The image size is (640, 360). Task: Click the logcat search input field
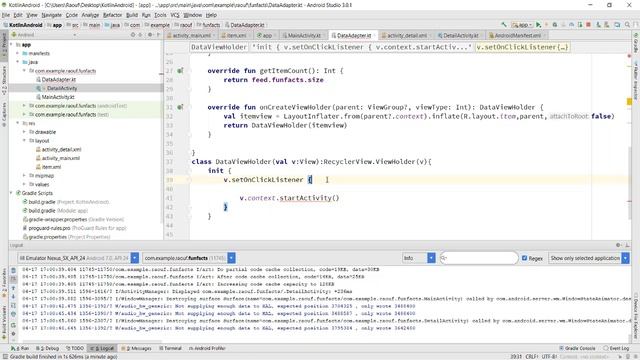479,258
